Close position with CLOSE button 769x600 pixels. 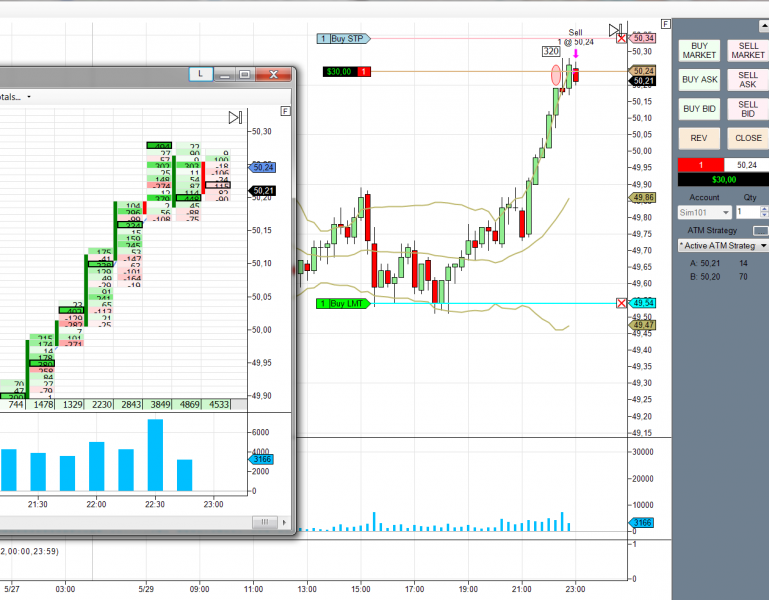747,138
